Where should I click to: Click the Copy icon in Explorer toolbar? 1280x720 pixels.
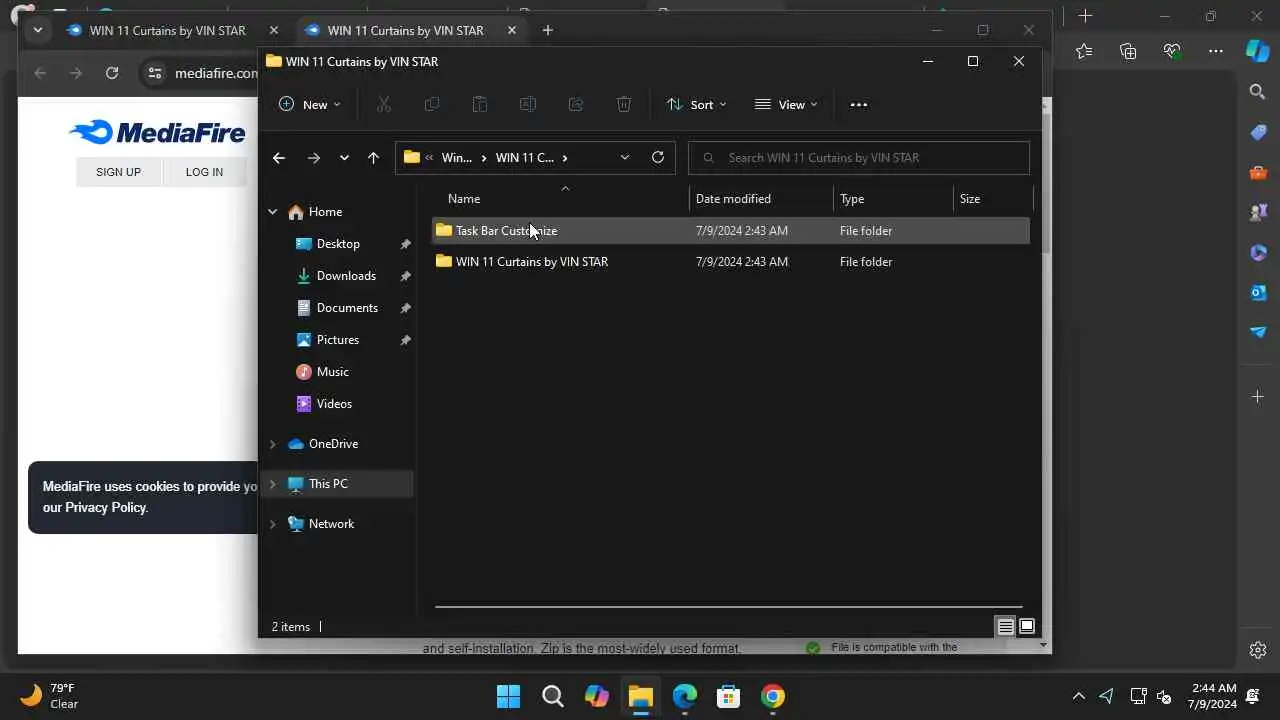[x=432, y=104]
